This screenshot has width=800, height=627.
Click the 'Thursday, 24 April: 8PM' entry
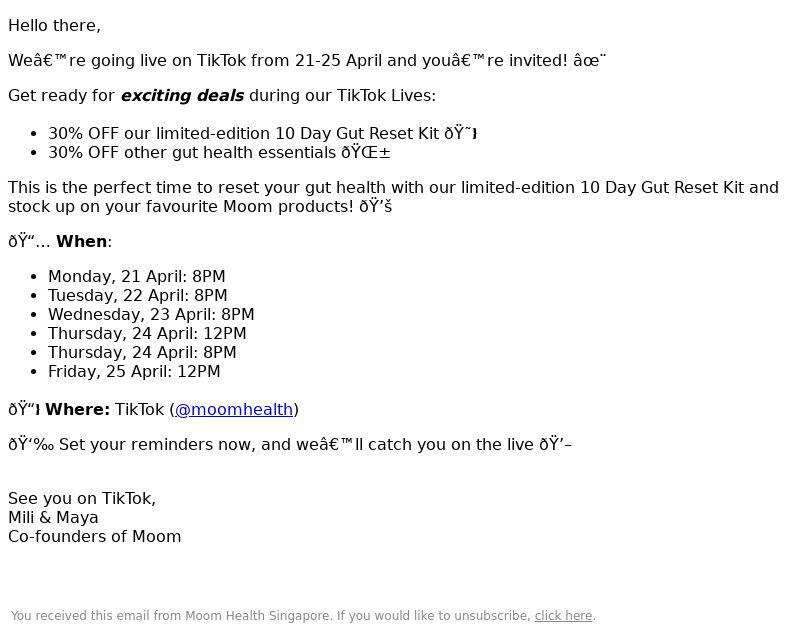point(142,353)
